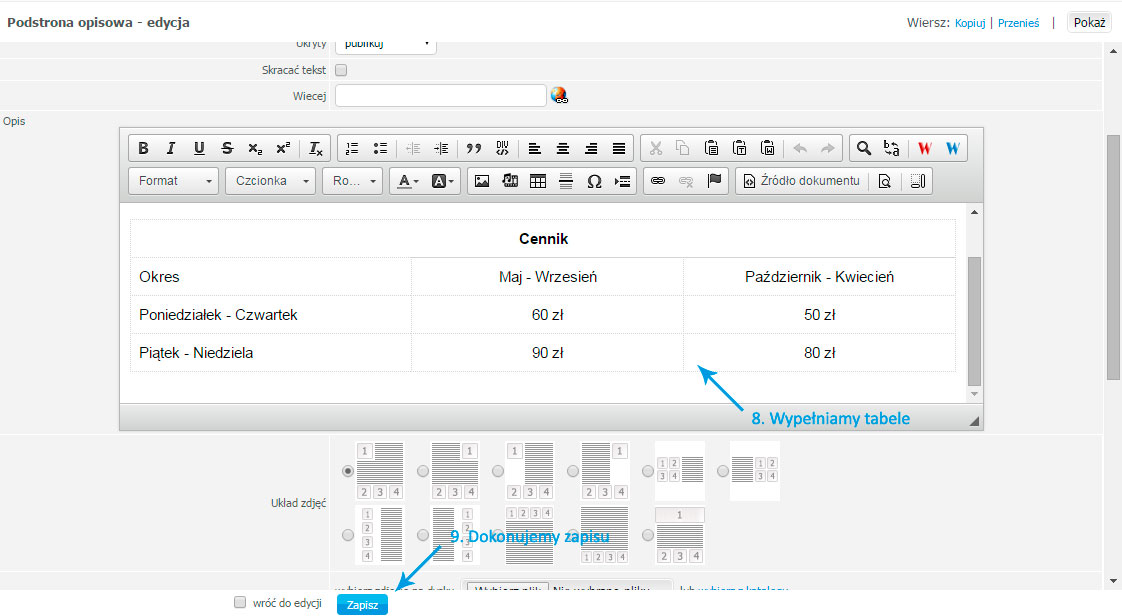The width and height of the screenshot is (1122, 616).
Task: Insert an image
Action: [482, 181]
